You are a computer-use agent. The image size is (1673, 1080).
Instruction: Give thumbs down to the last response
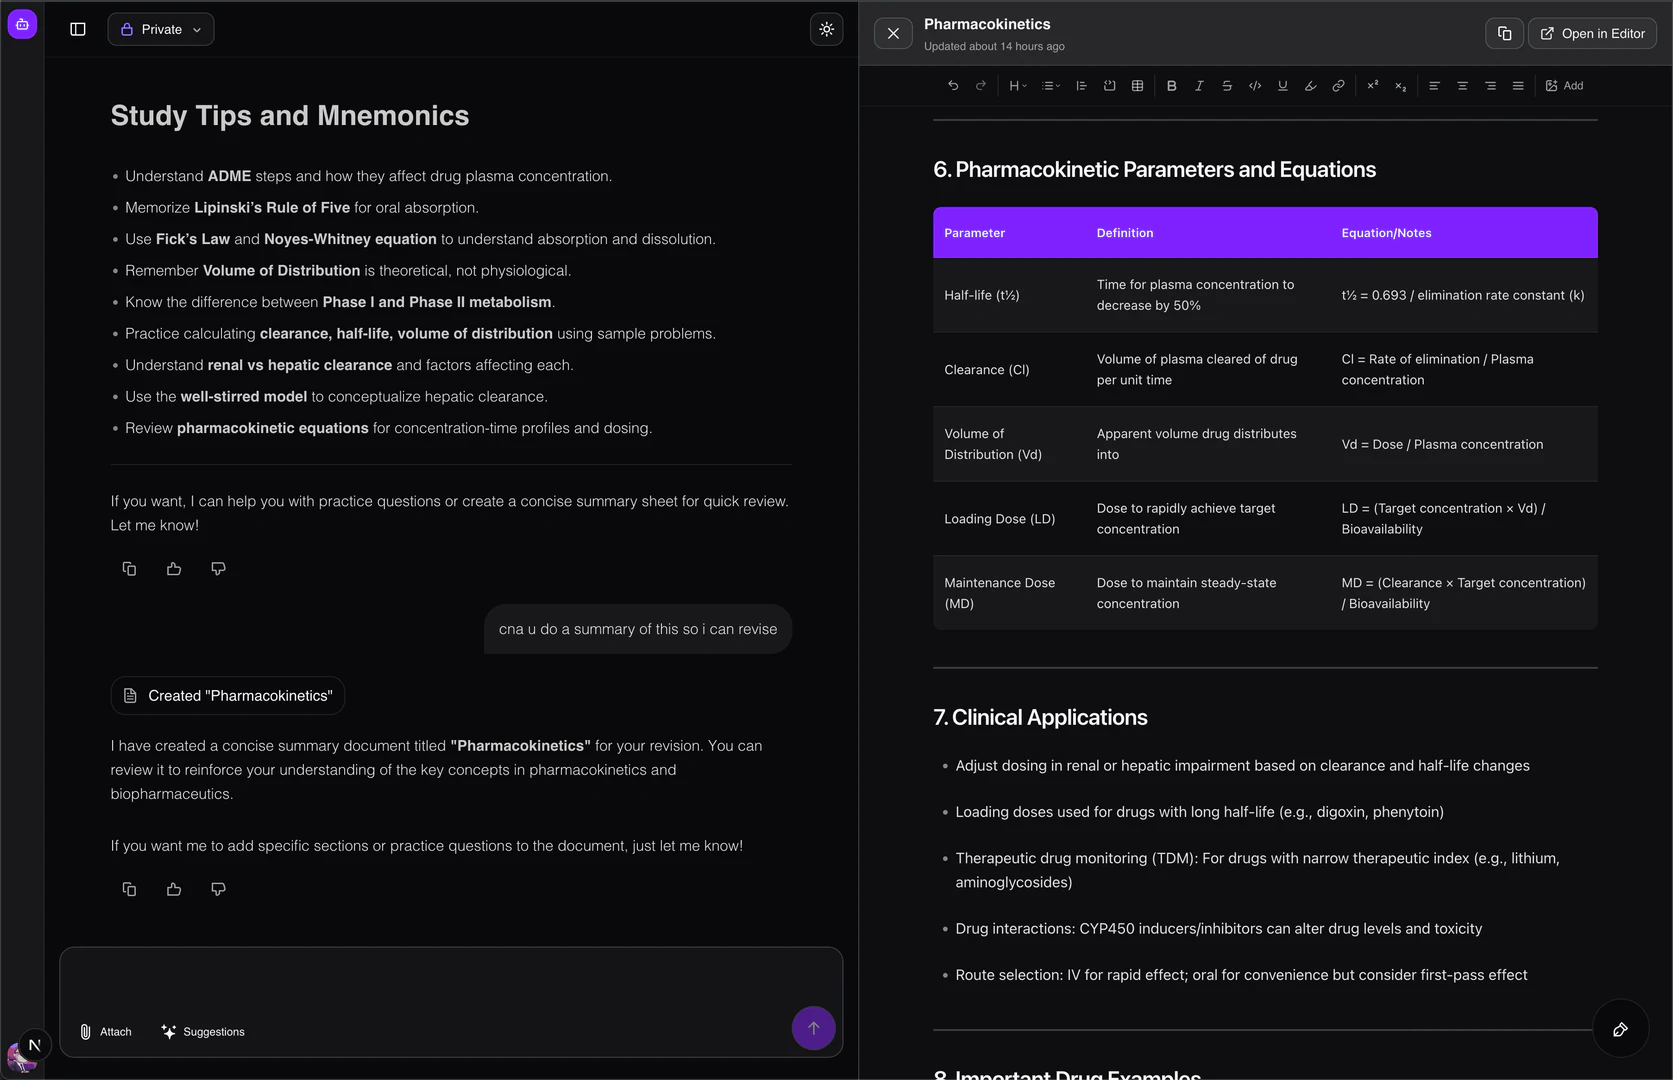(x=218, y=888)
